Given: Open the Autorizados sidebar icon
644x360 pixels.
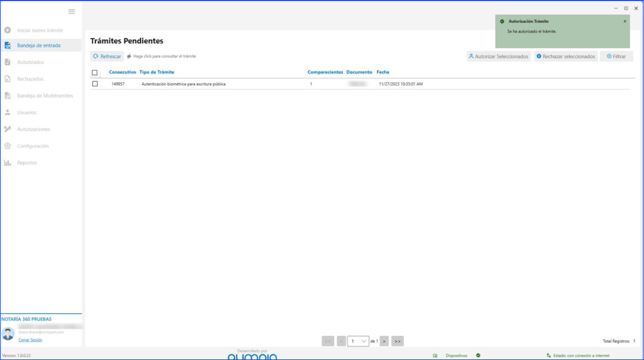Looking at the screenshot, I should click(x=7, y=62).
